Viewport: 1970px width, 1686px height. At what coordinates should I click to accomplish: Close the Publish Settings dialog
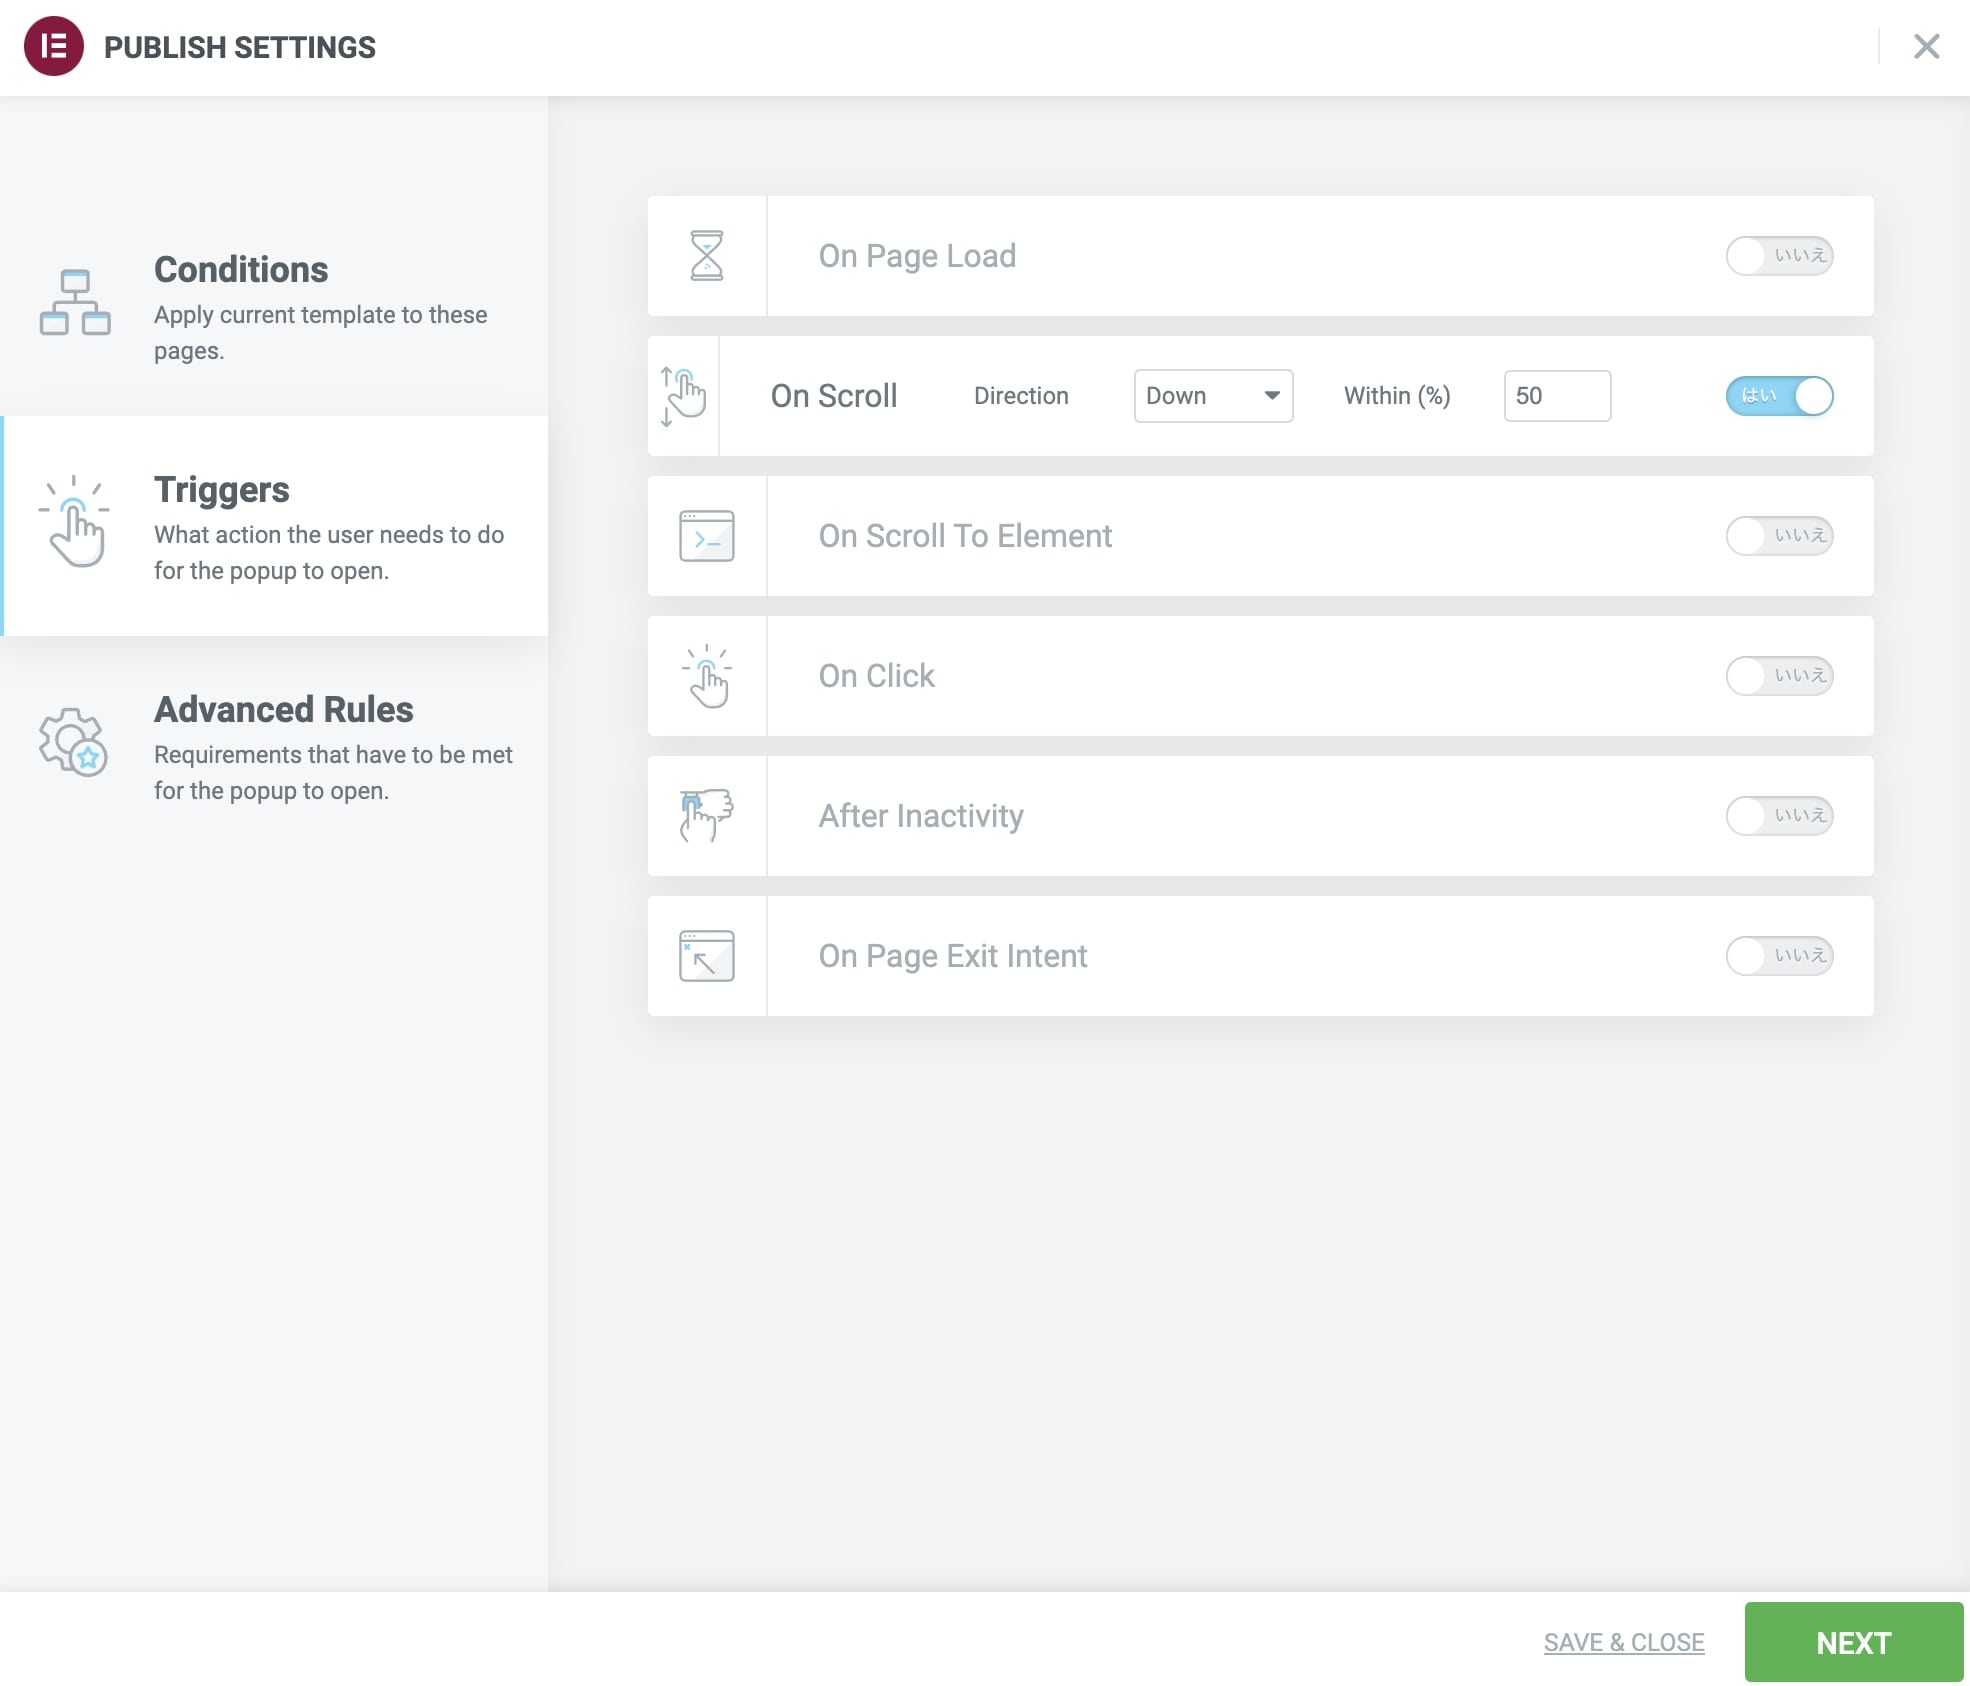(x=1926, y=47)
